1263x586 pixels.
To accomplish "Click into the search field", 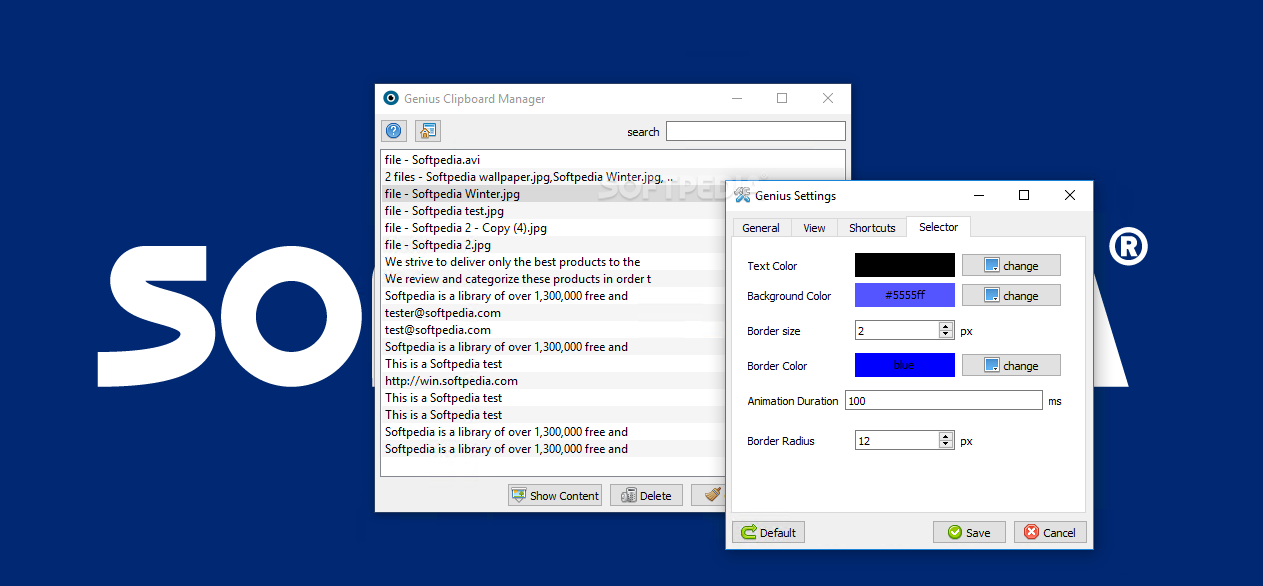I will (756, 131).
